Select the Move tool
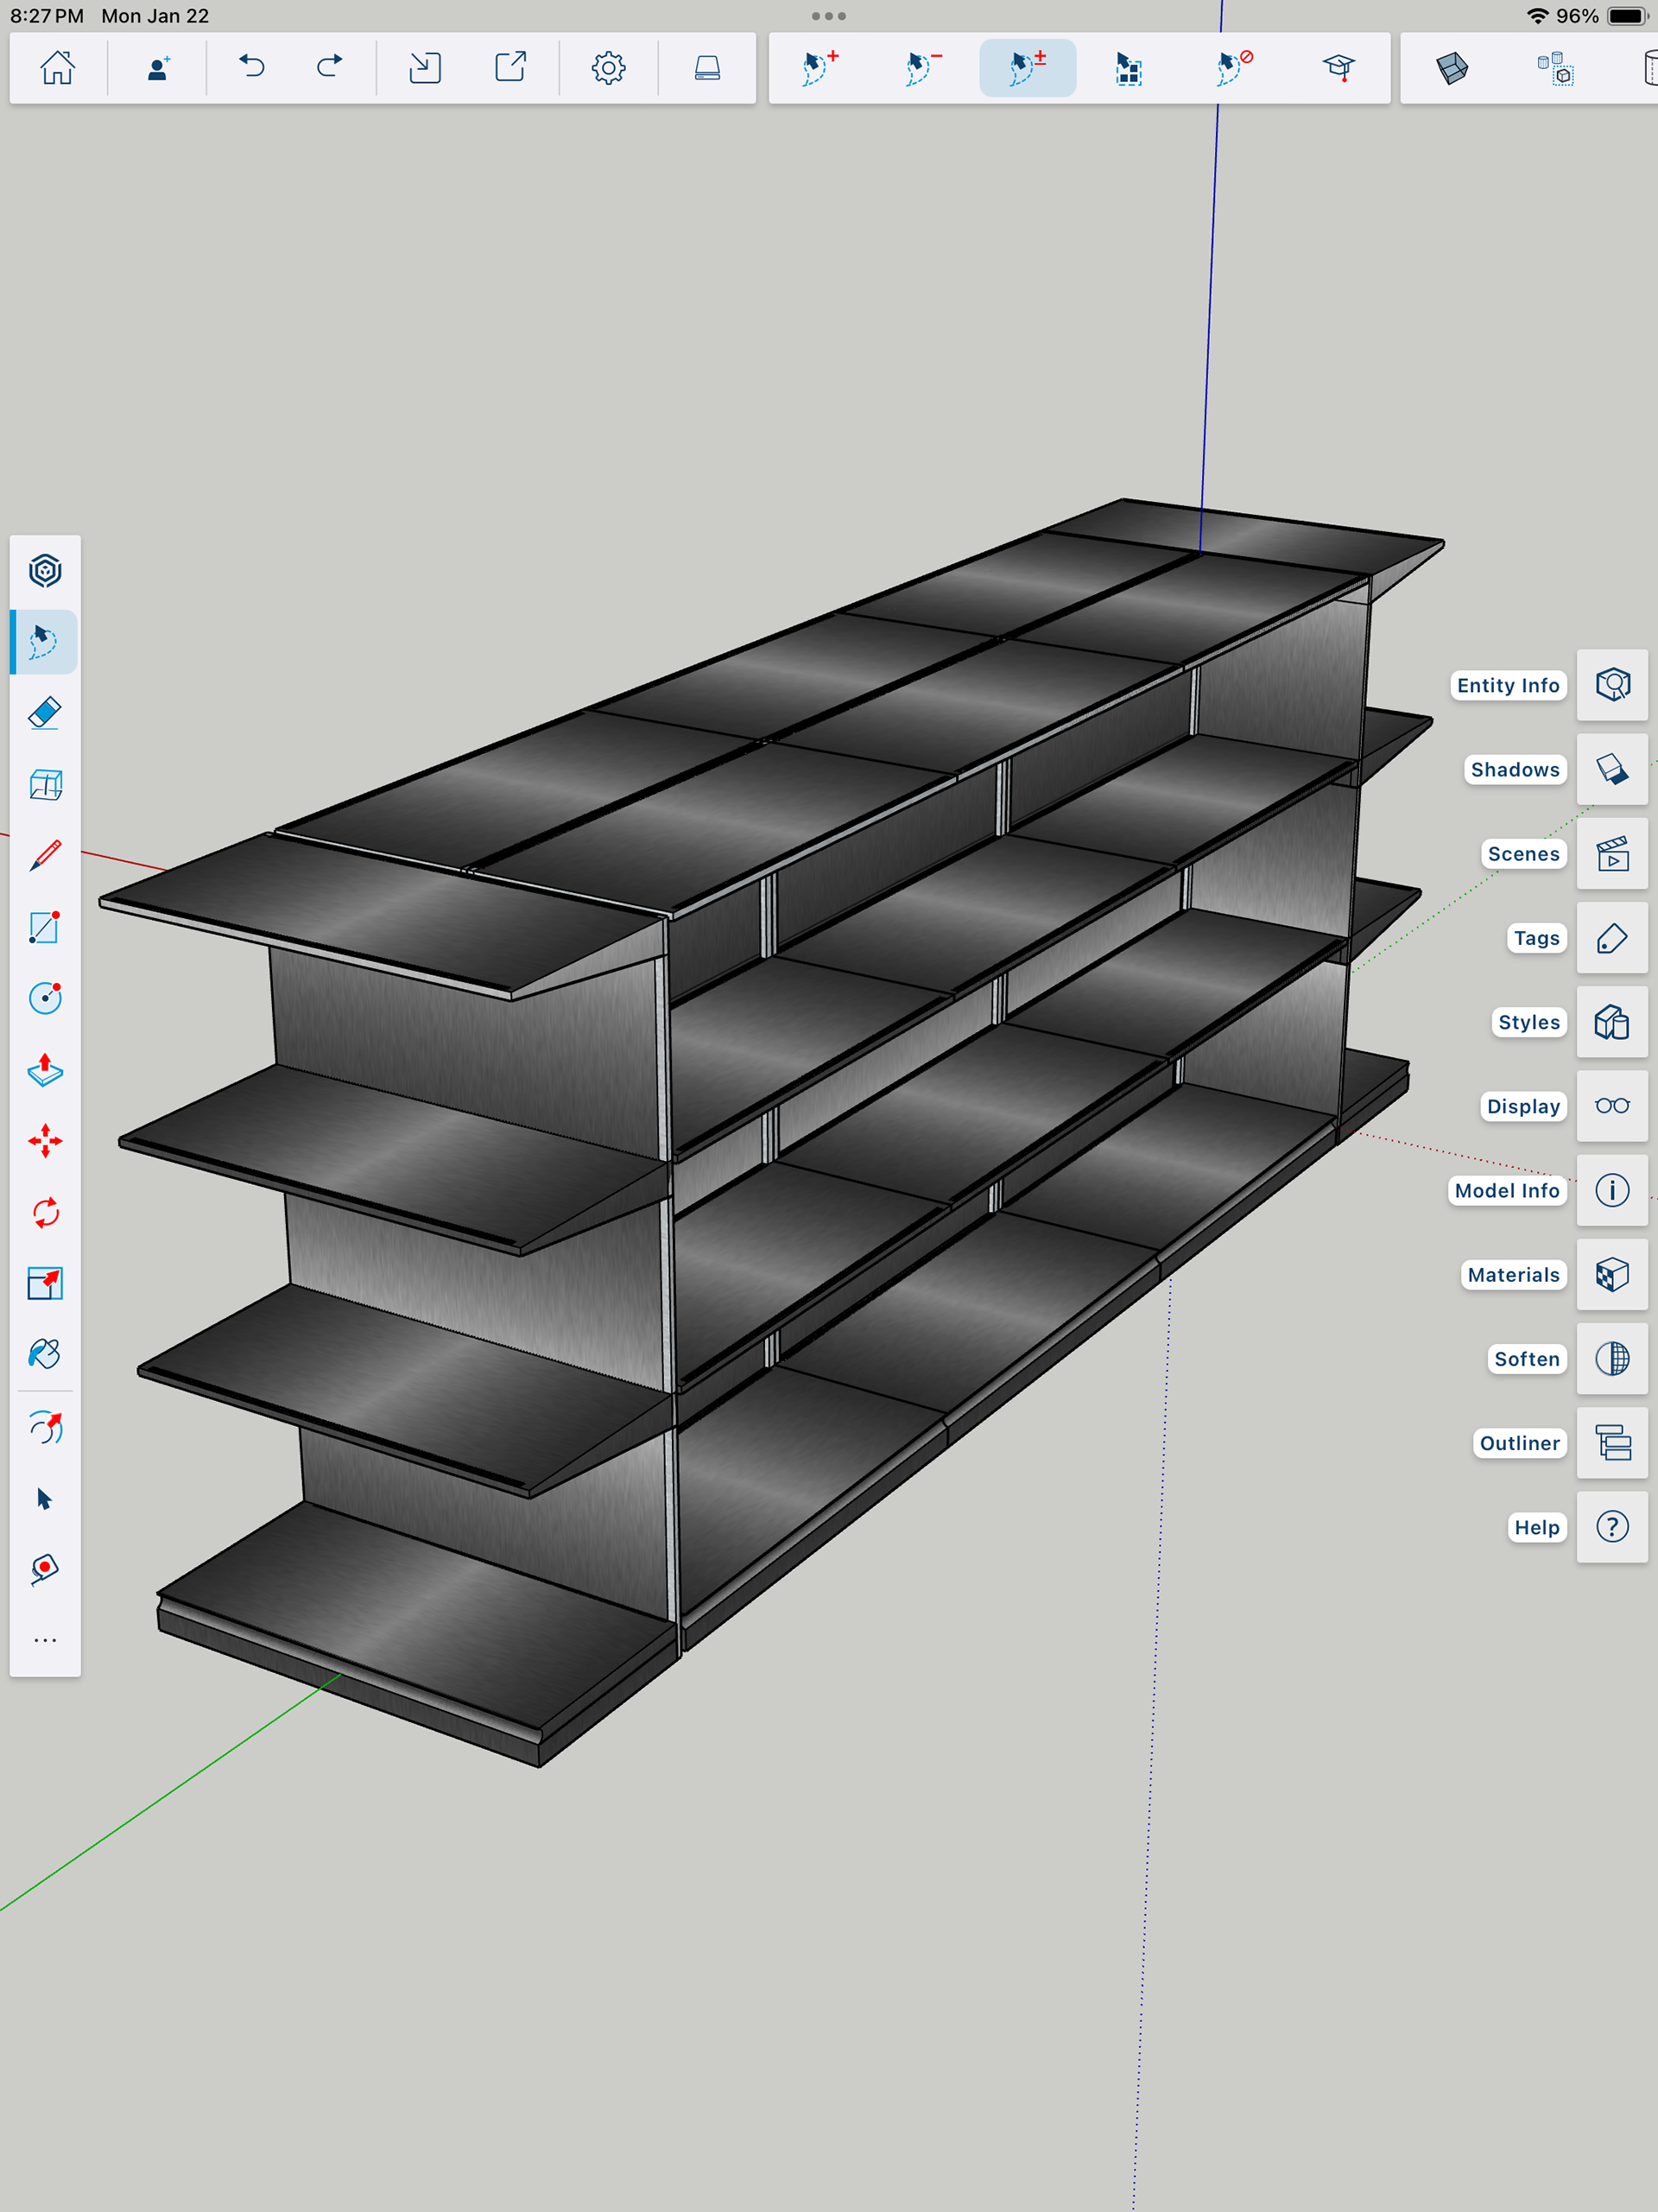Image resolution: width=1658 pixels, height=2212 pixels. [x=45, y=1141]
